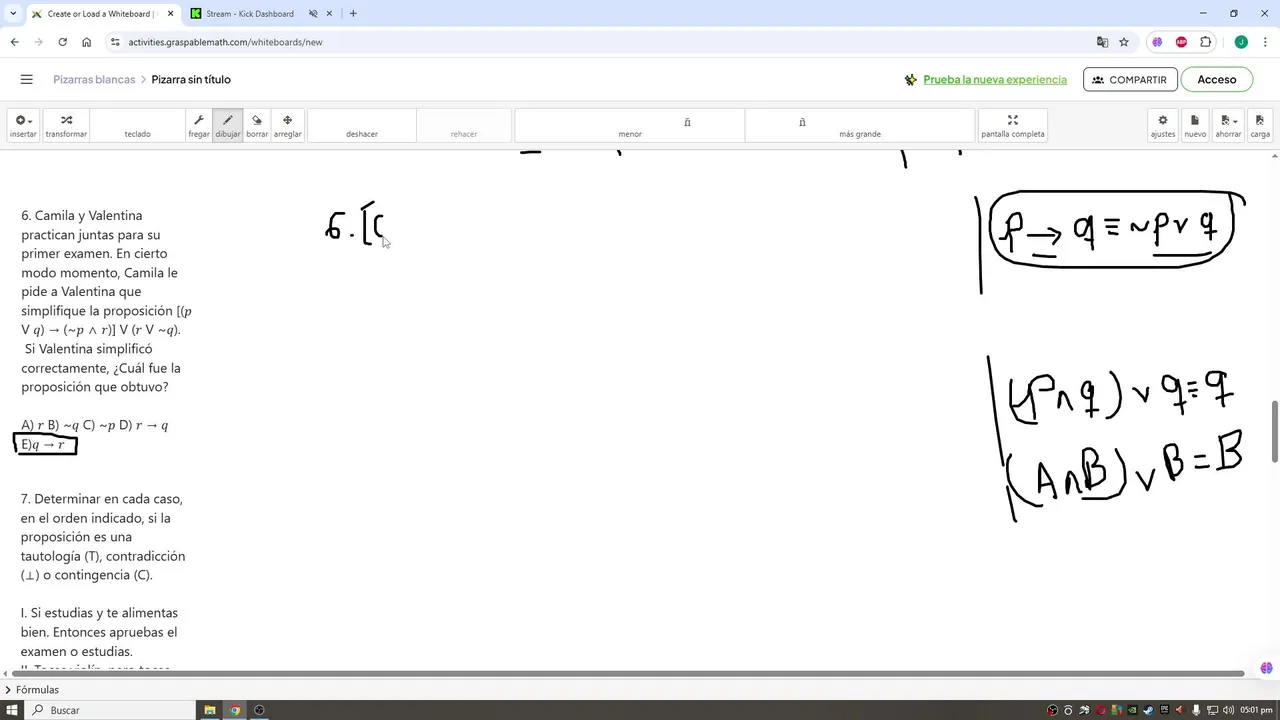
Task: Open the ABP ad blocker extension
Action: tap(1181, 42)
